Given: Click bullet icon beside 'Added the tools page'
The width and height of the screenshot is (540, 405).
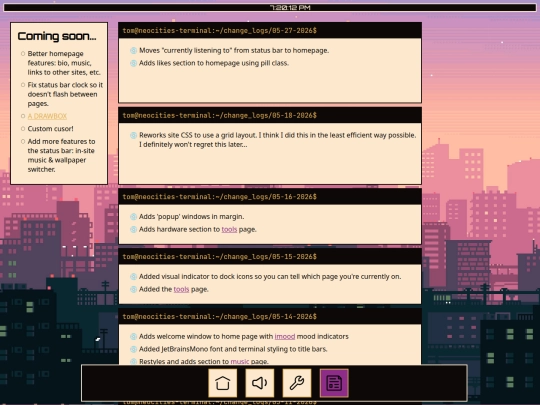Looking at the screenshot, I should point(133,289).
